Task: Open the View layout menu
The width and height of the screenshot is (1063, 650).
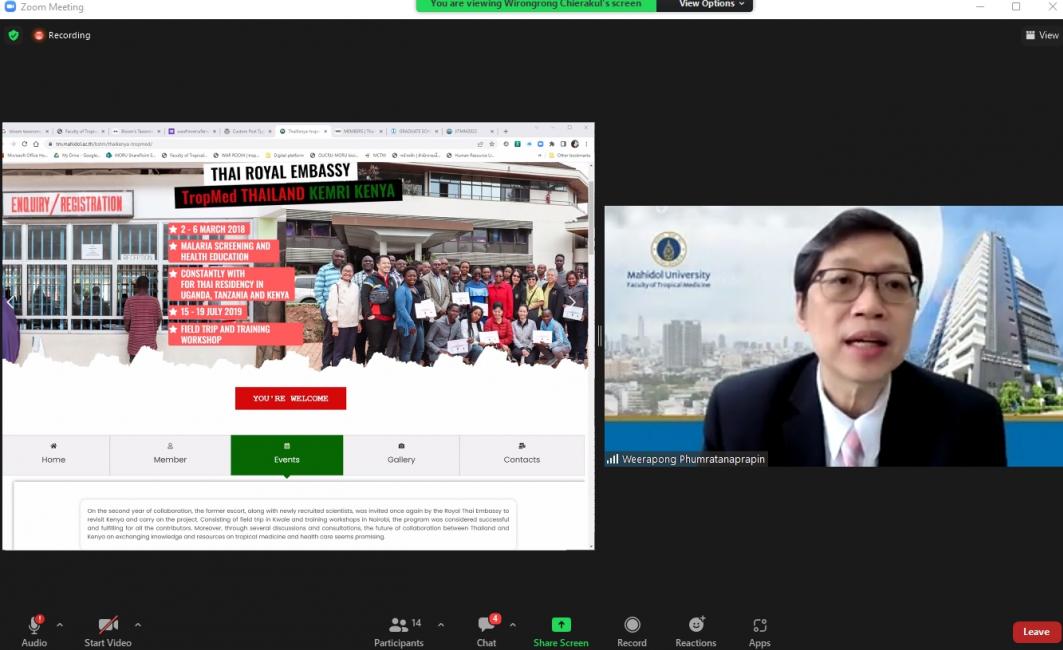Action: 1042,35
